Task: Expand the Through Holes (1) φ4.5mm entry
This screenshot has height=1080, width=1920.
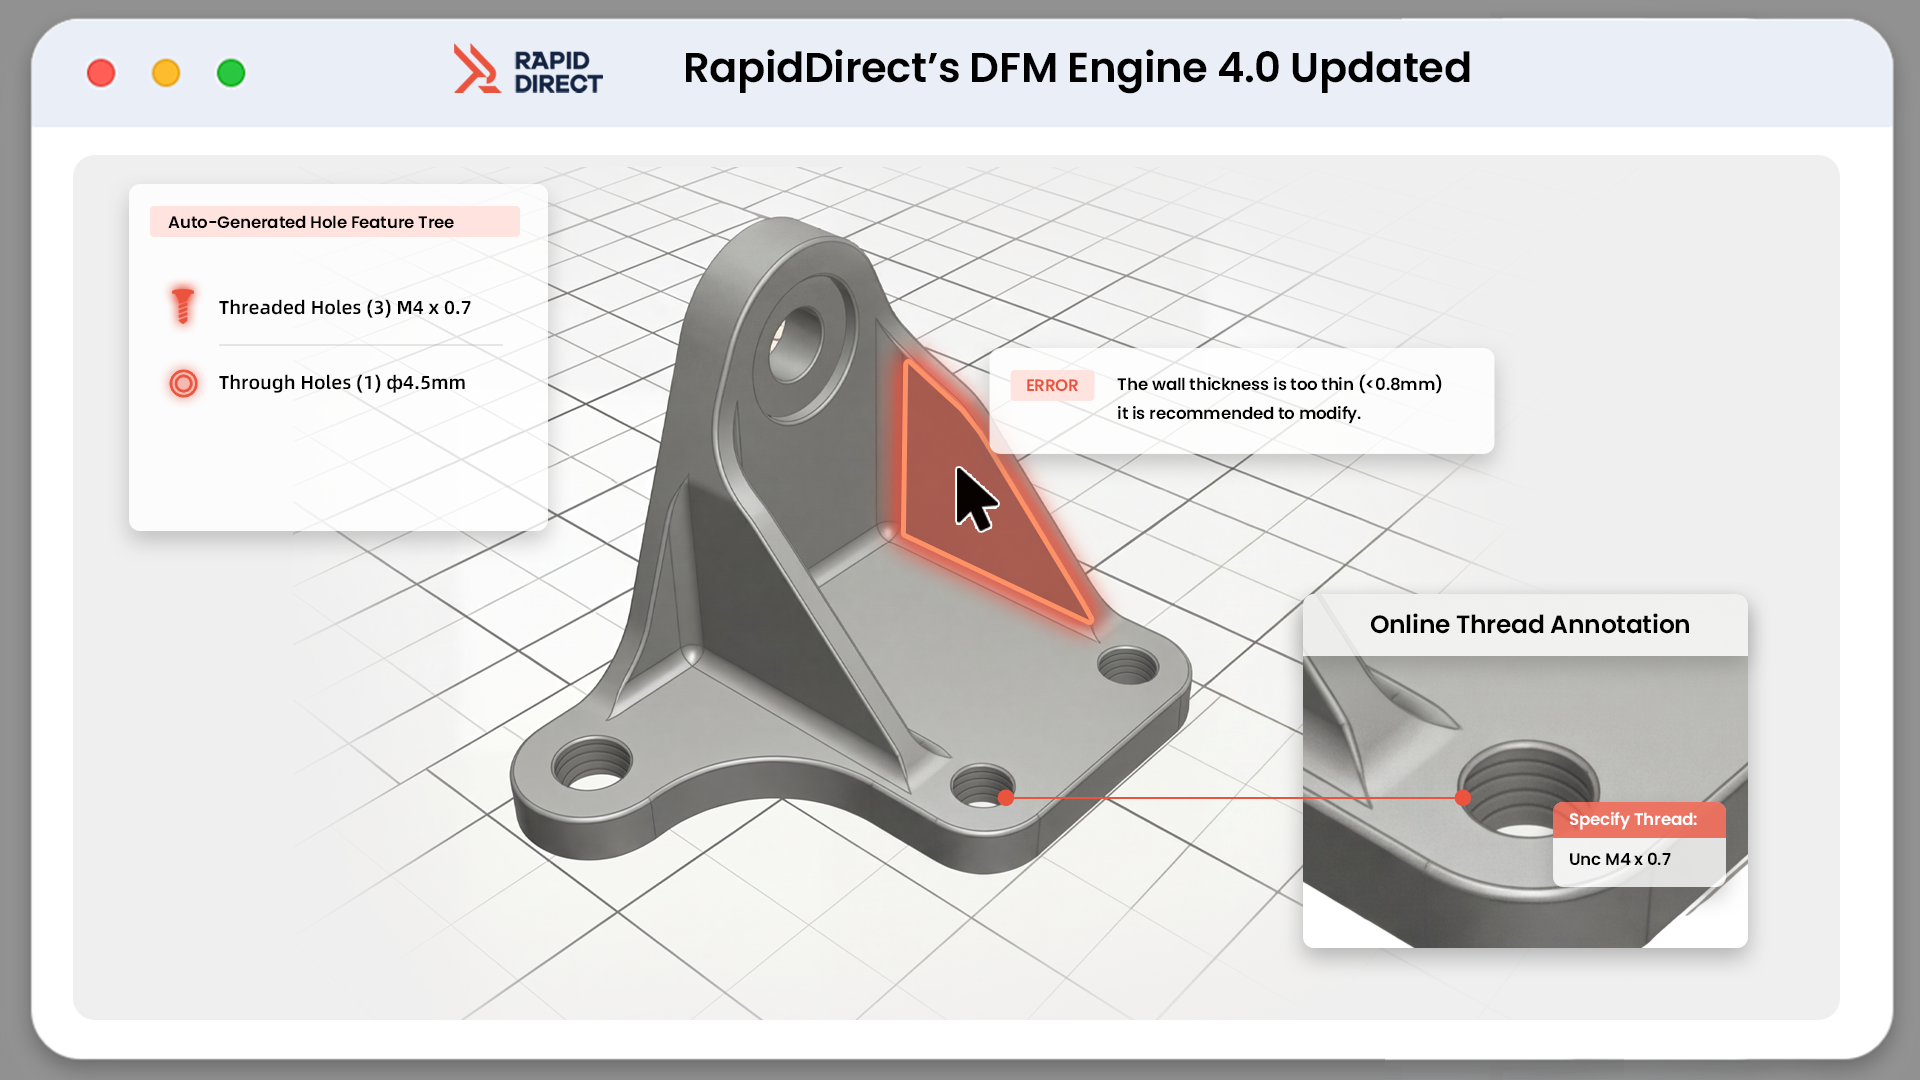Action: (341, 383)
